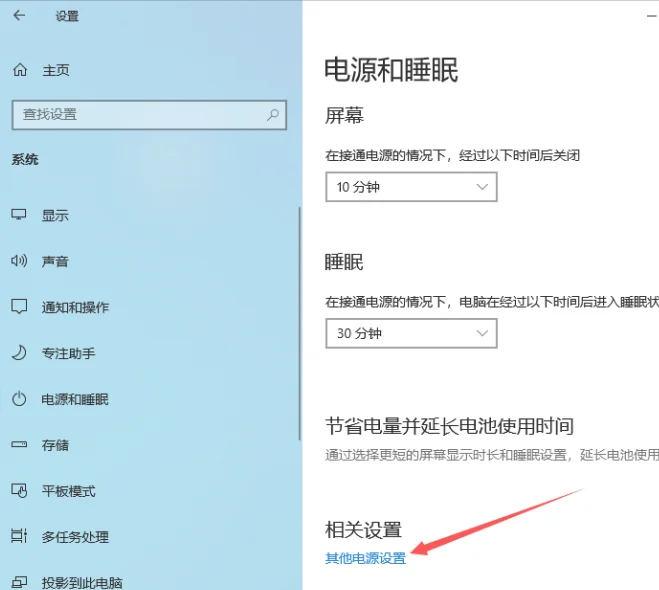
Task: Minimize the settings window
Action: tap(651, 16)
